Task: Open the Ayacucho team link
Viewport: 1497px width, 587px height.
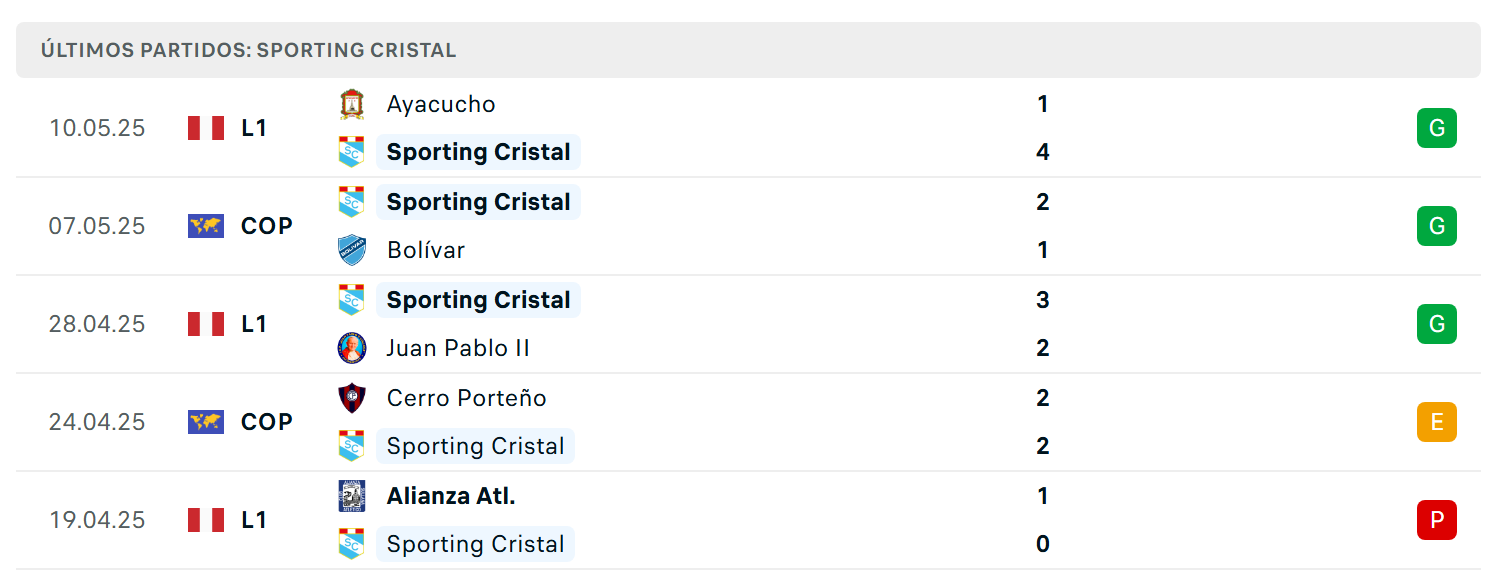Action: click(x=441, y=104)
